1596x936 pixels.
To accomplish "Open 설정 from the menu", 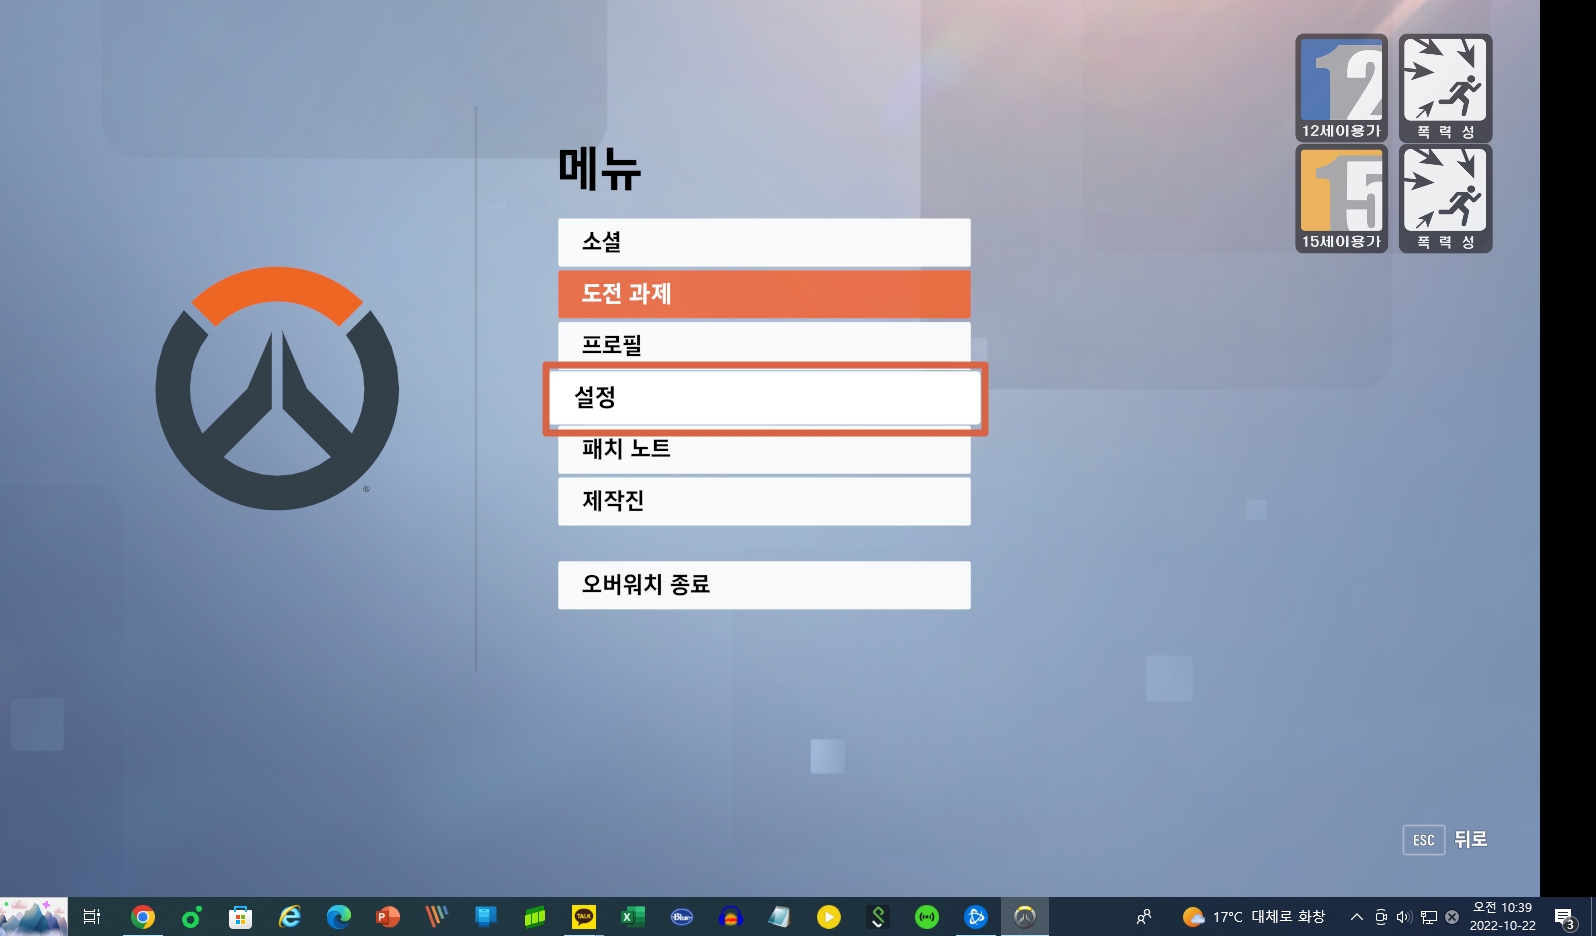I will 765,398.
